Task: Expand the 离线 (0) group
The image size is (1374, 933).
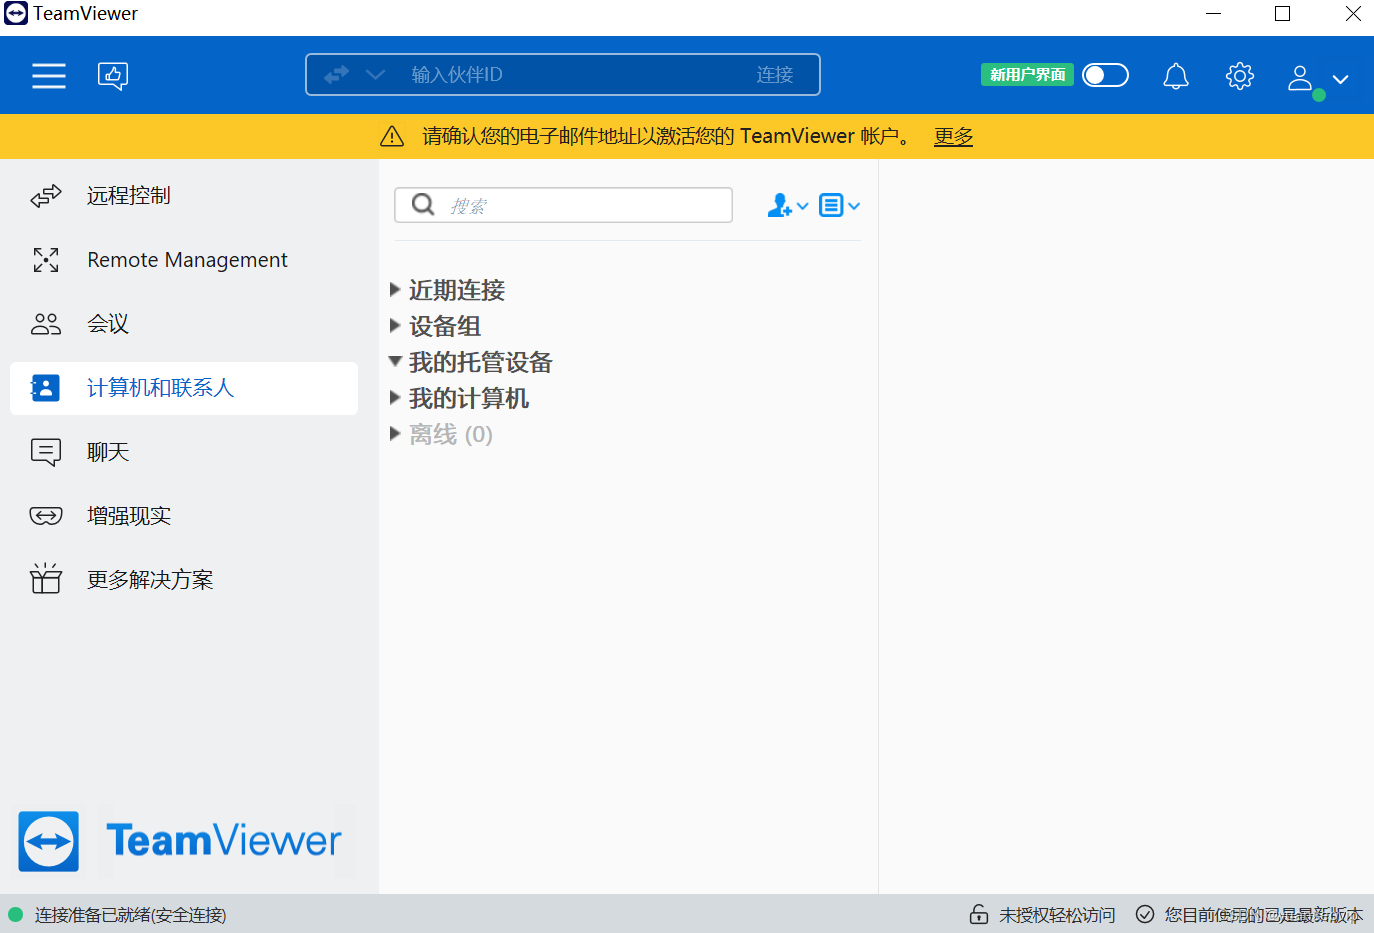Action: [395, 434]
